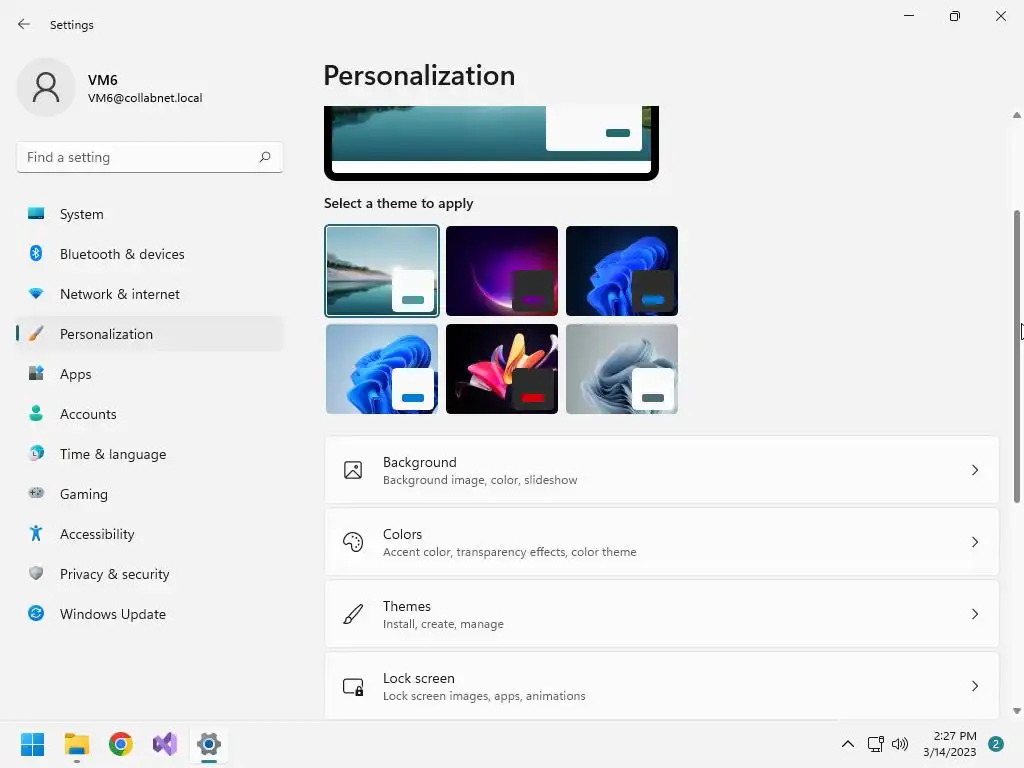
Task: Click the Network wifi icon
Action: coord(36,294)
